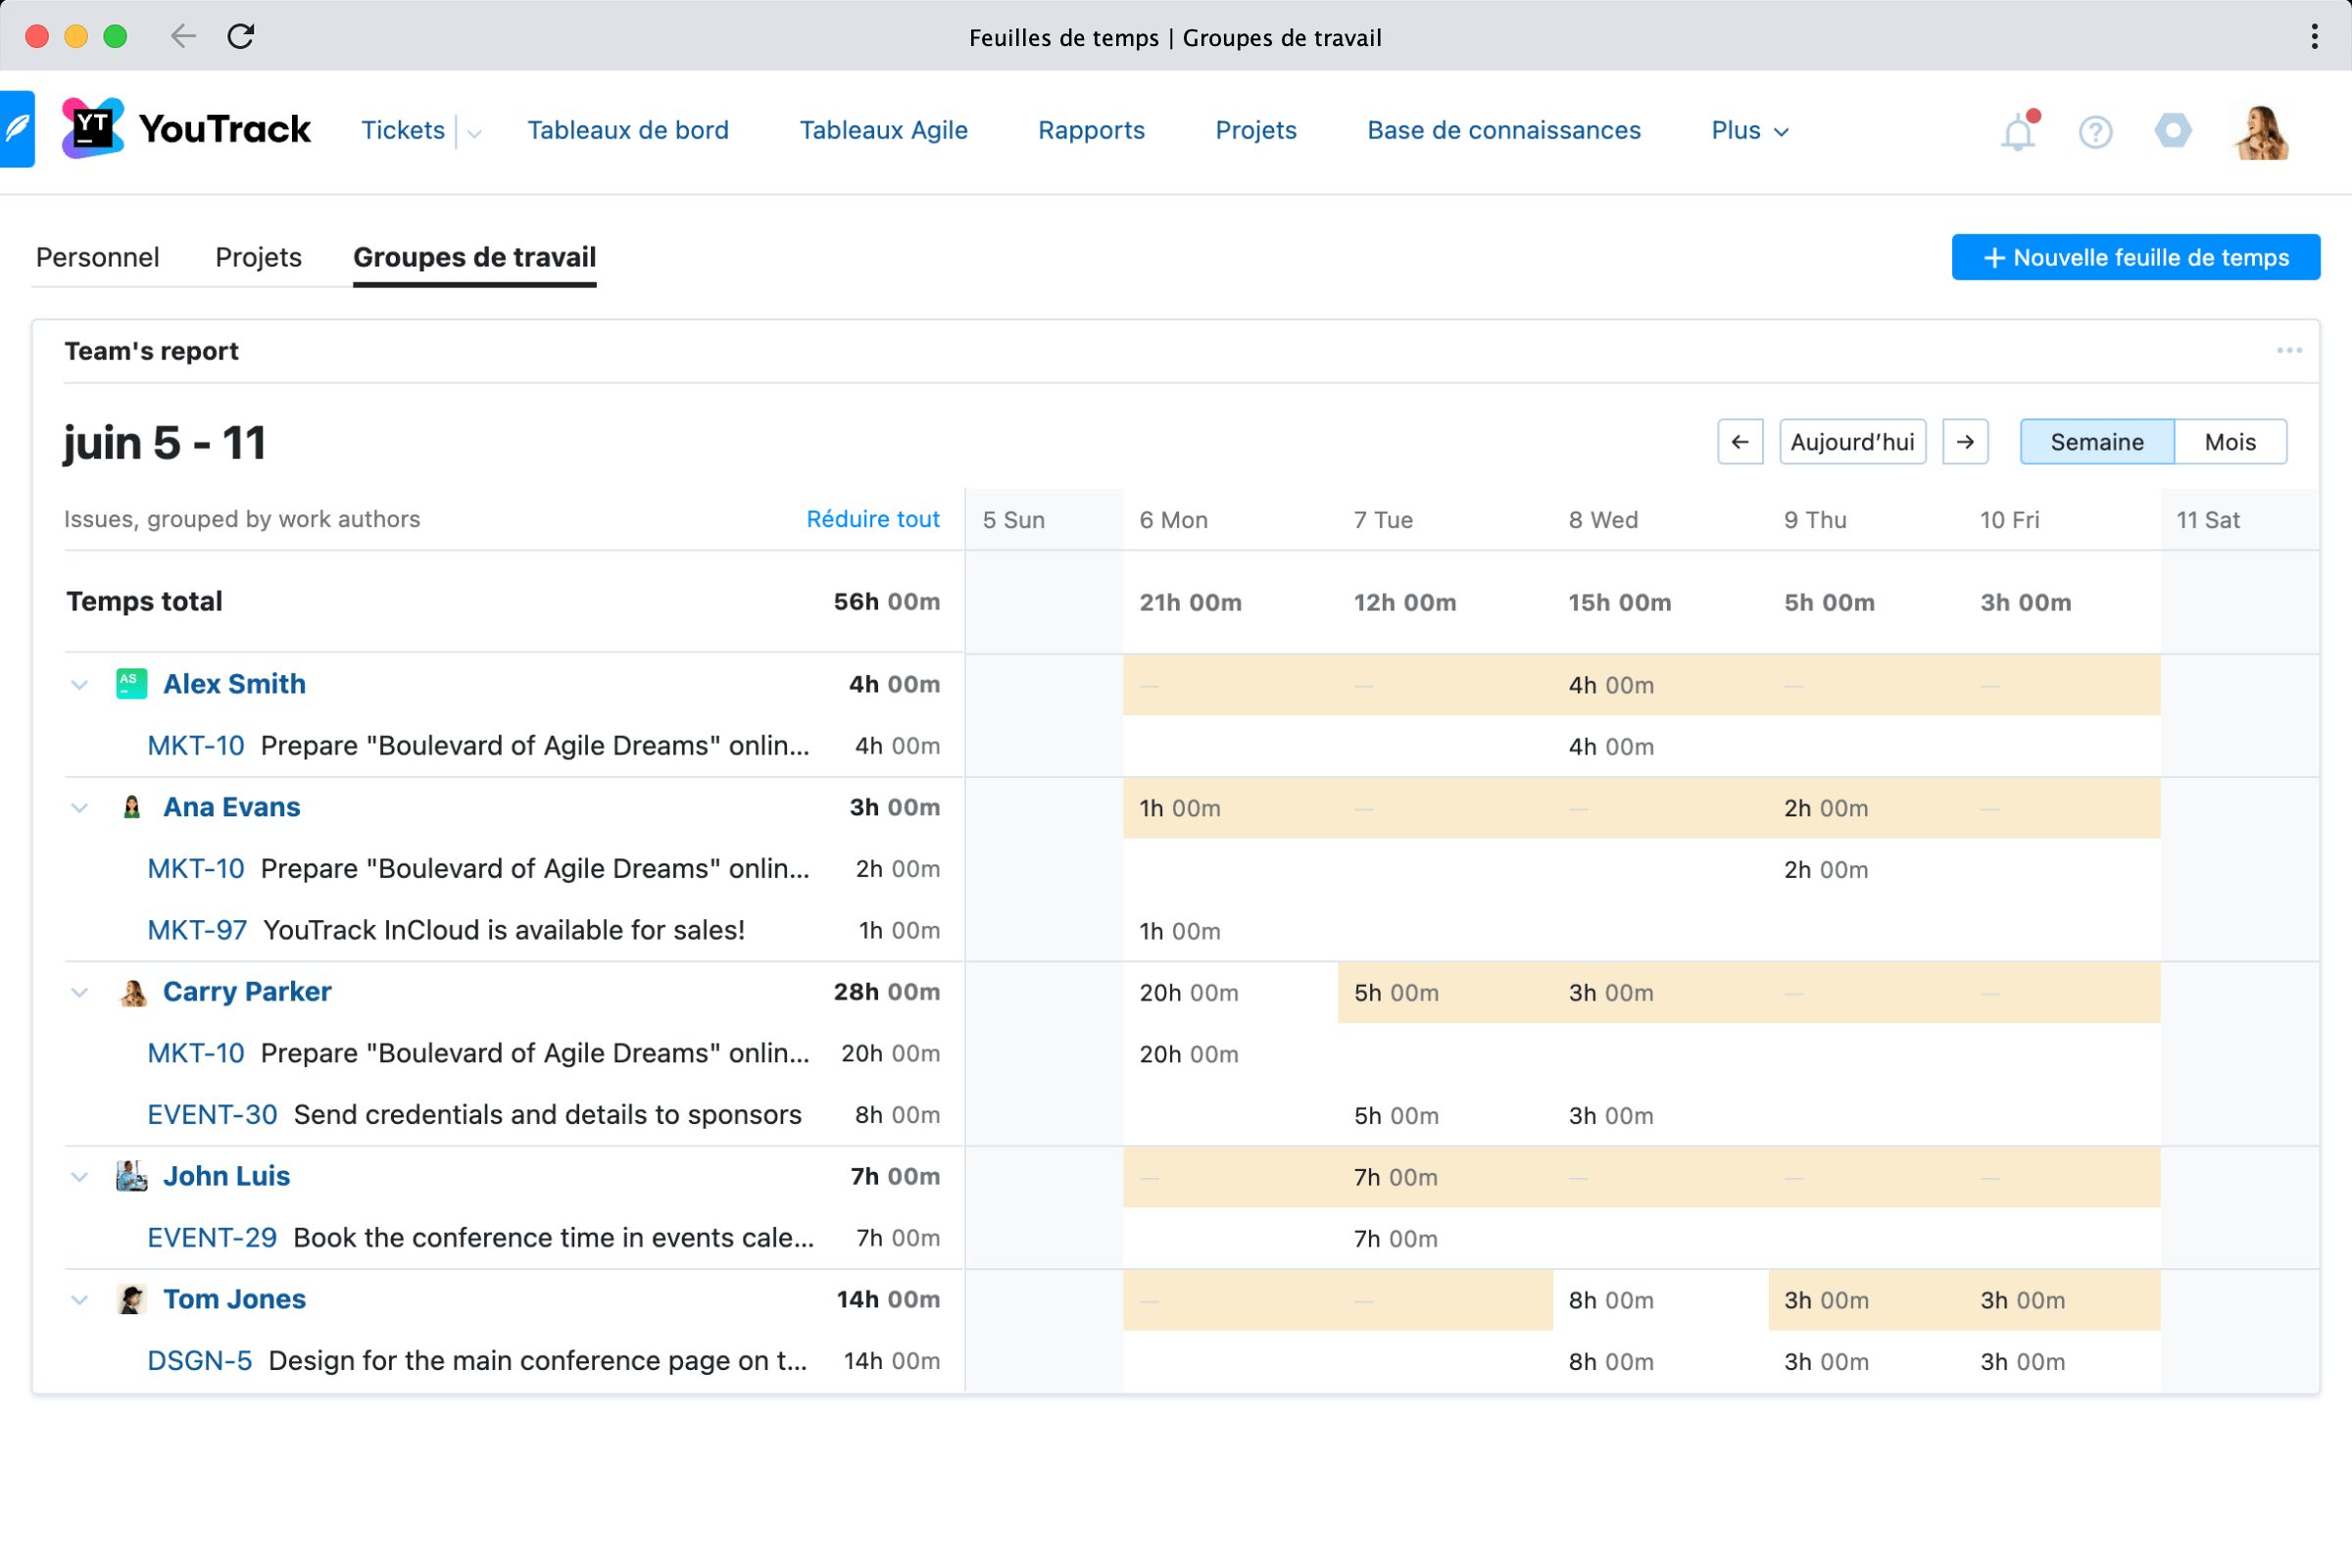
Task: Go to next week with right arrow
Action: 1964,442
